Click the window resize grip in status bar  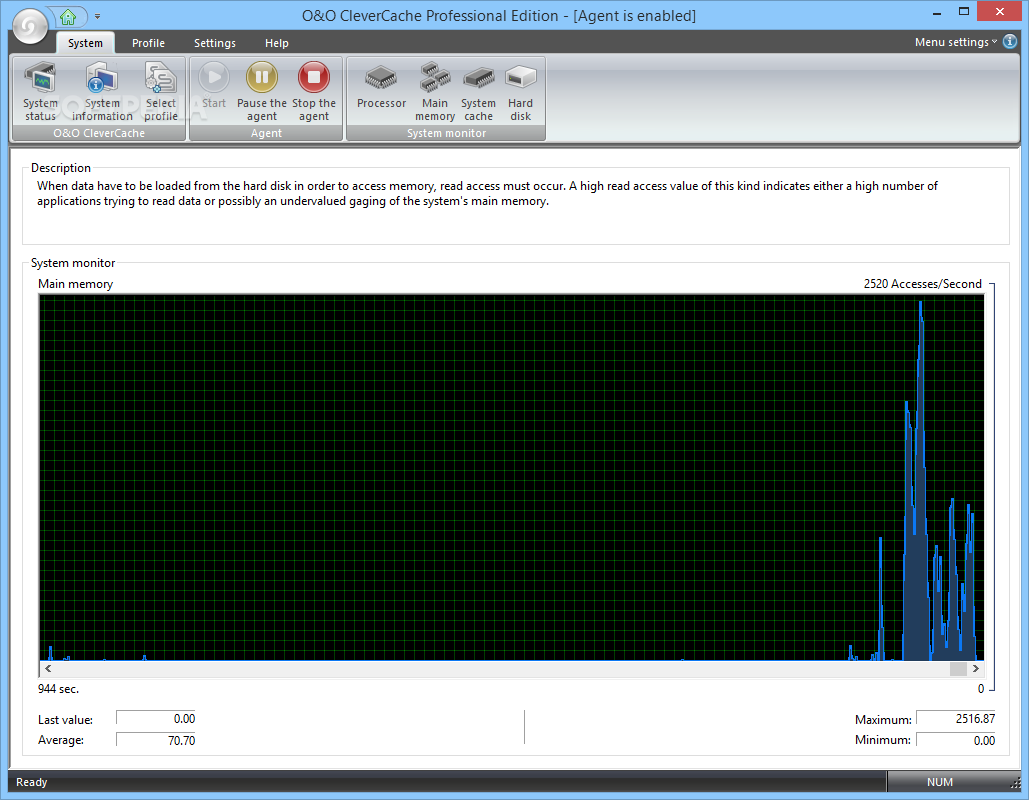[x=1015, y=784]
